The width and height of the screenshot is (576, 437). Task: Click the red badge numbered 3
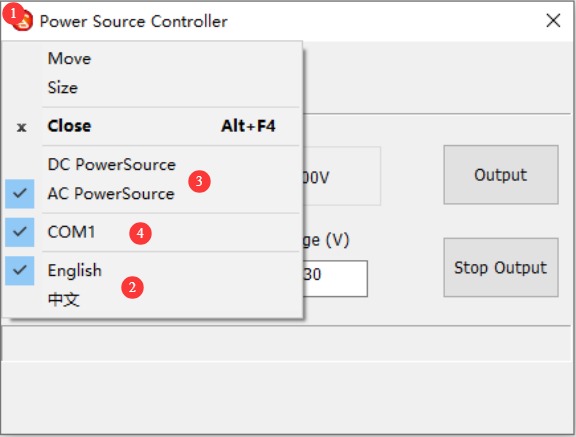click(199, 181)
